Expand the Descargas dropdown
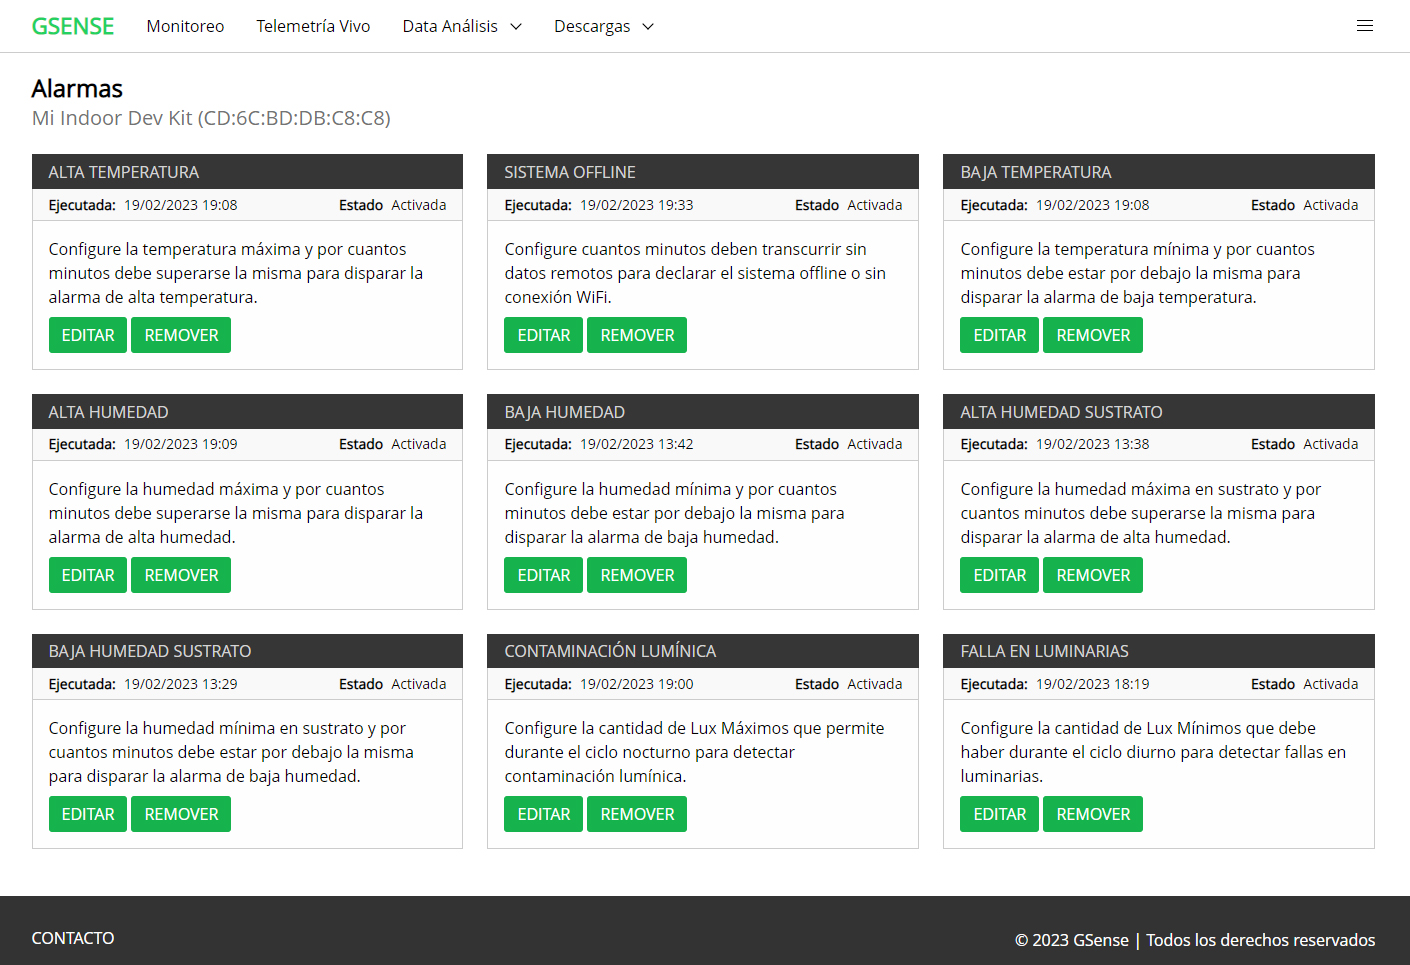The image size is (1410, 965). tap(603, 26)
